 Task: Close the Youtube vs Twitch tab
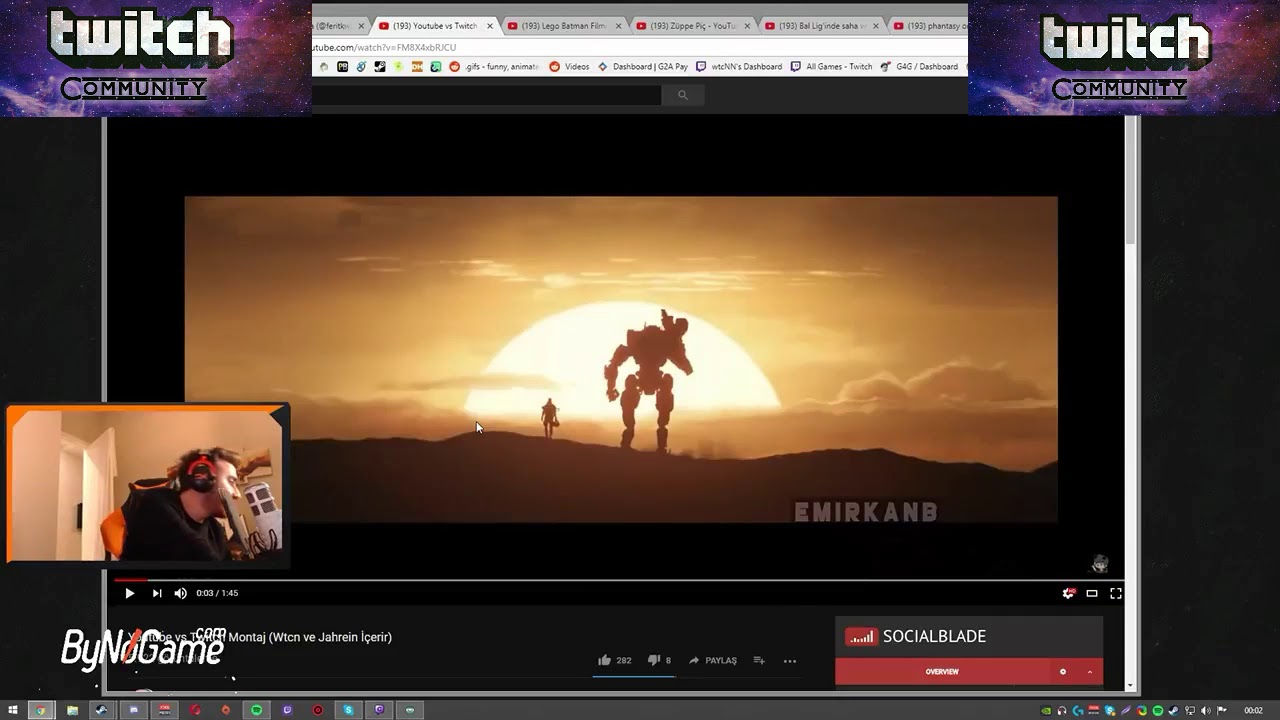[490, 26]
